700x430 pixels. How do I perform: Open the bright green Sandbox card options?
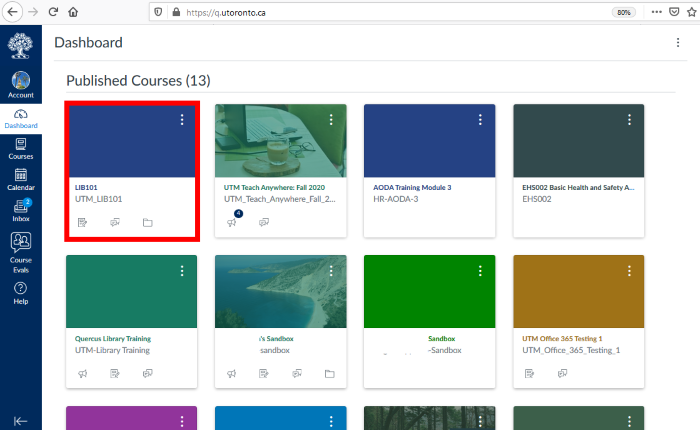(x=480, y=271)
